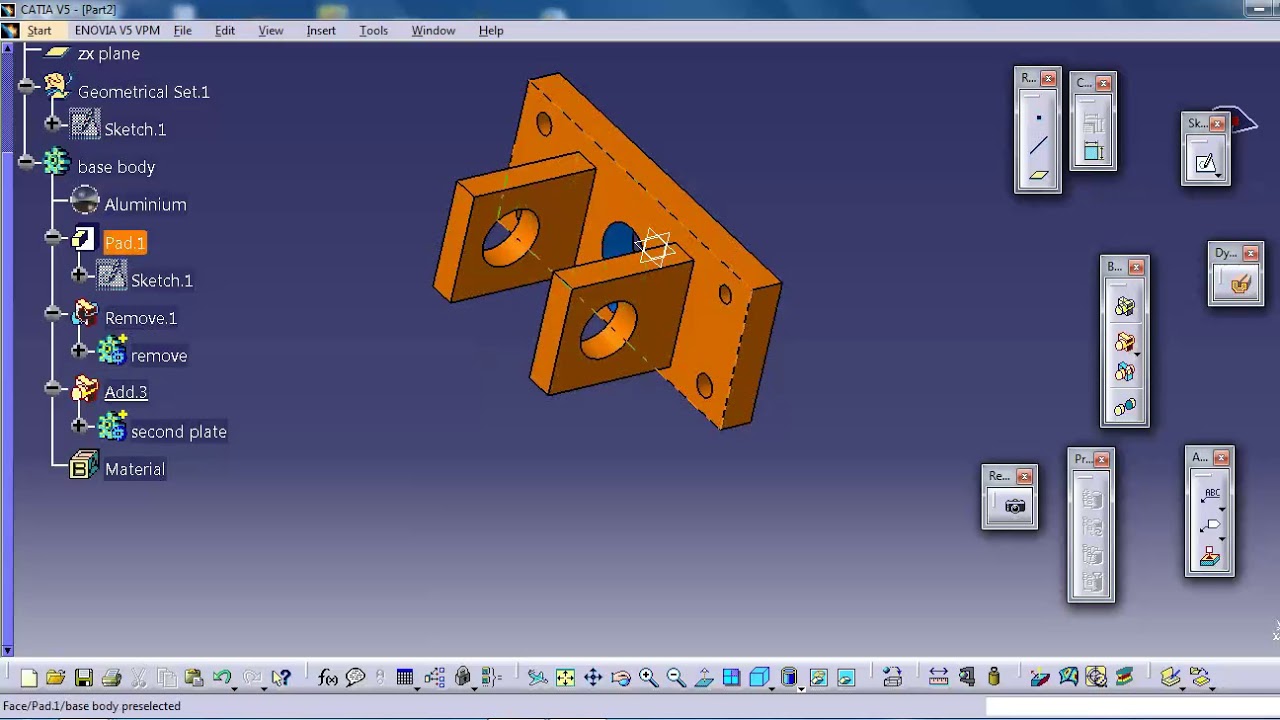Undo the last action
1280x720 pixels.
[222, 678]
